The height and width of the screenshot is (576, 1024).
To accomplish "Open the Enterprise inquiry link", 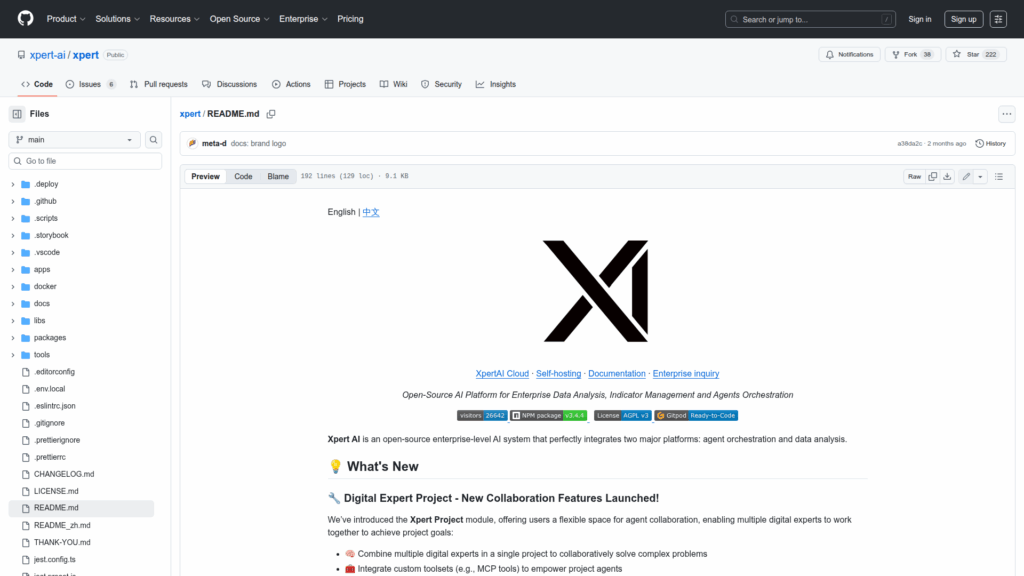I will pos(686,374).
